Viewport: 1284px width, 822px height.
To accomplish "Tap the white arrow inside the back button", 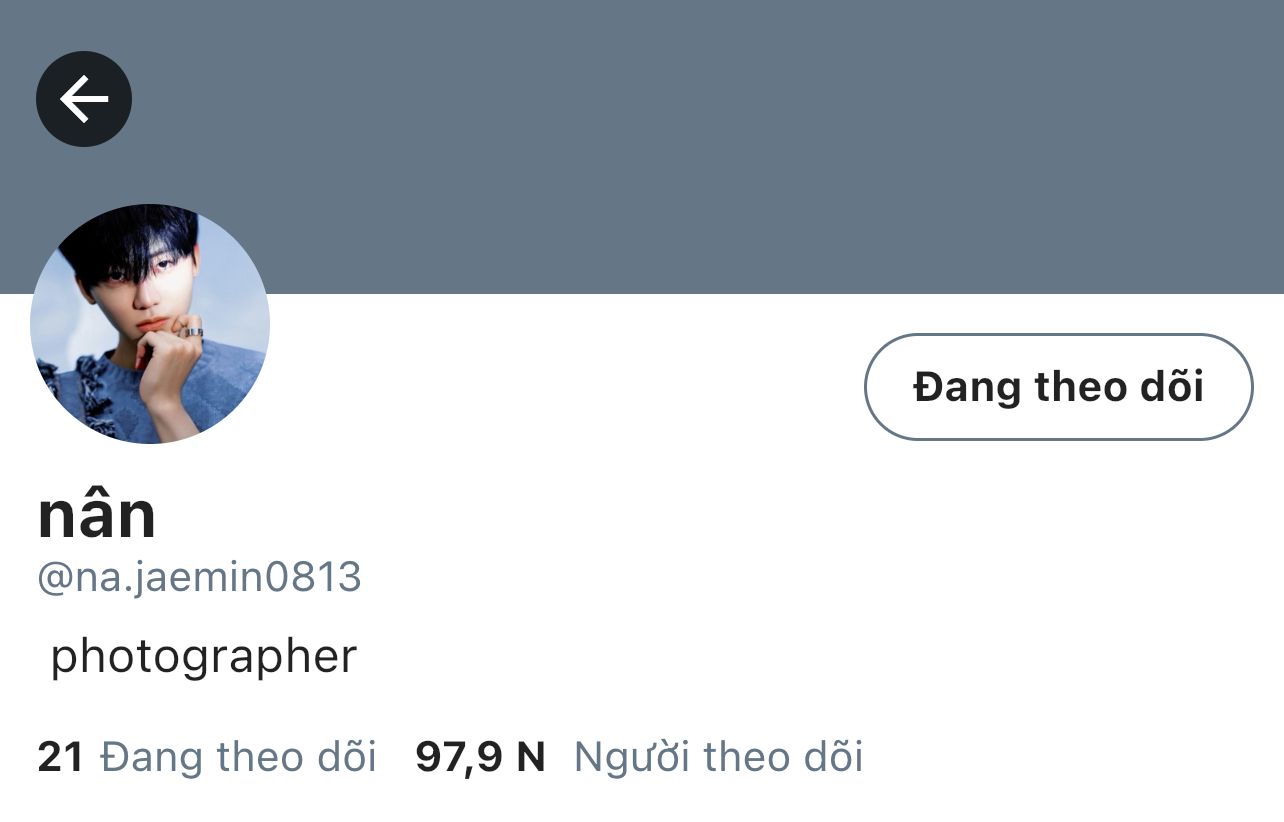I will coord(84,98).
